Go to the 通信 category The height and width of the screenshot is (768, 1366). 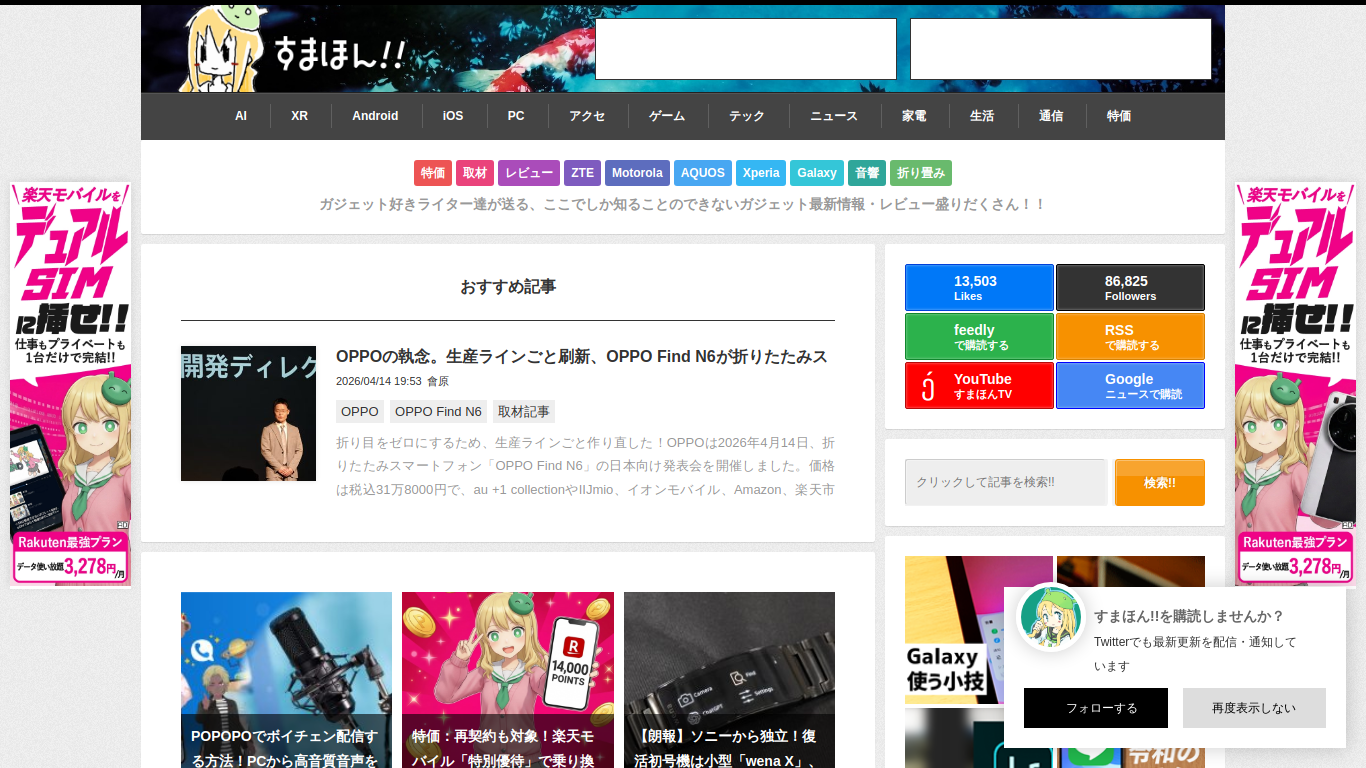click(1051, 116)
